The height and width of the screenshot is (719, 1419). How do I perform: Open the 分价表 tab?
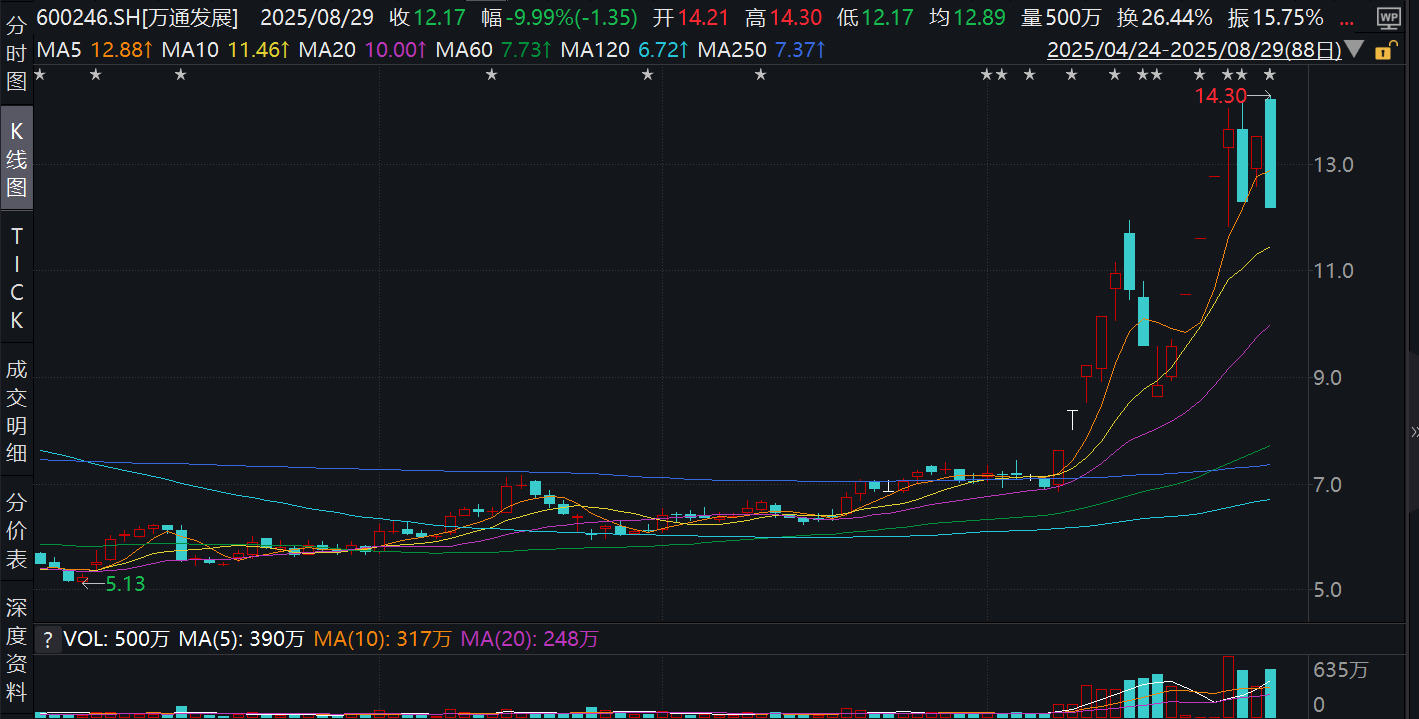pos(16,529)
